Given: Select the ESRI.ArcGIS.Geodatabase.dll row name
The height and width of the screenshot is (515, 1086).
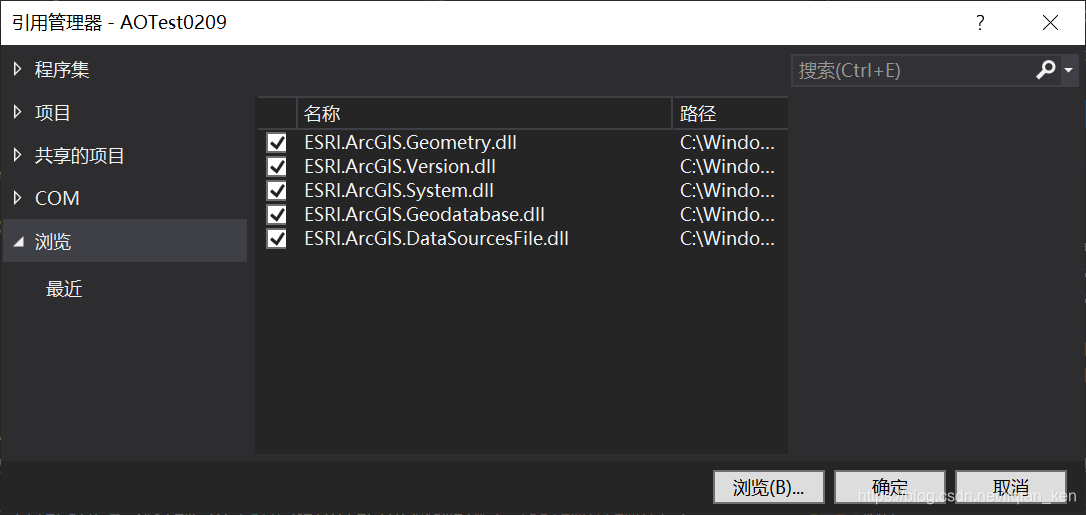Looking at the screenshot, I should pos(425,215).
